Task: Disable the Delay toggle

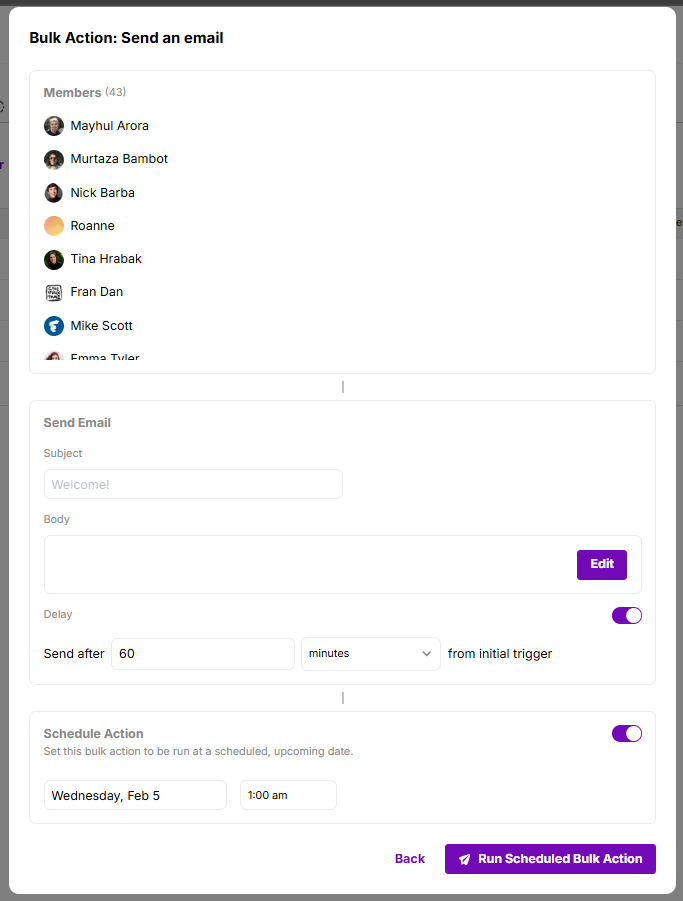Action: [x=627, y=615]
